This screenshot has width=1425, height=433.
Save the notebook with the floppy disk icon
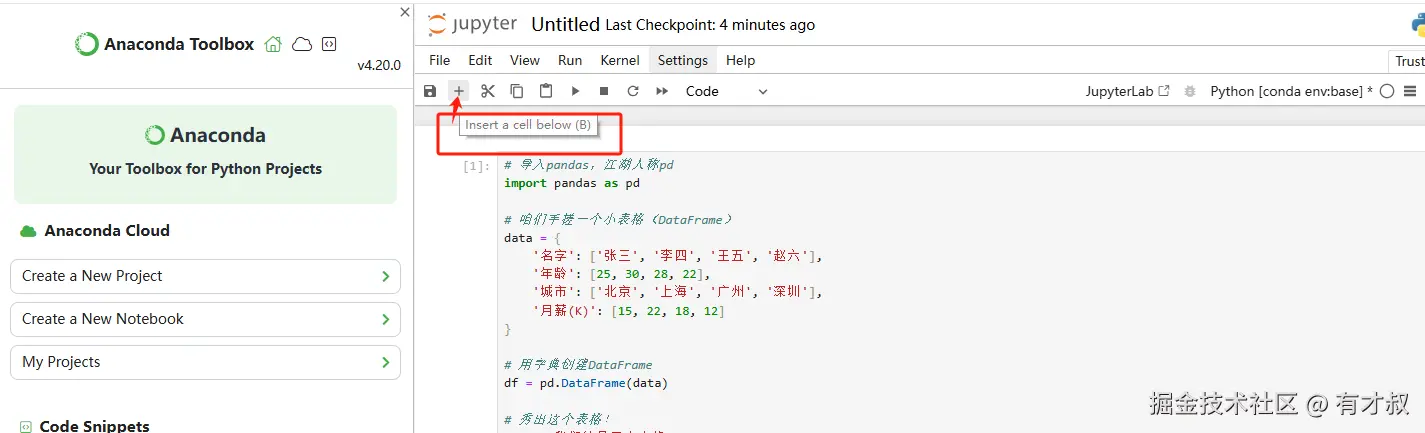coord(430,91)
